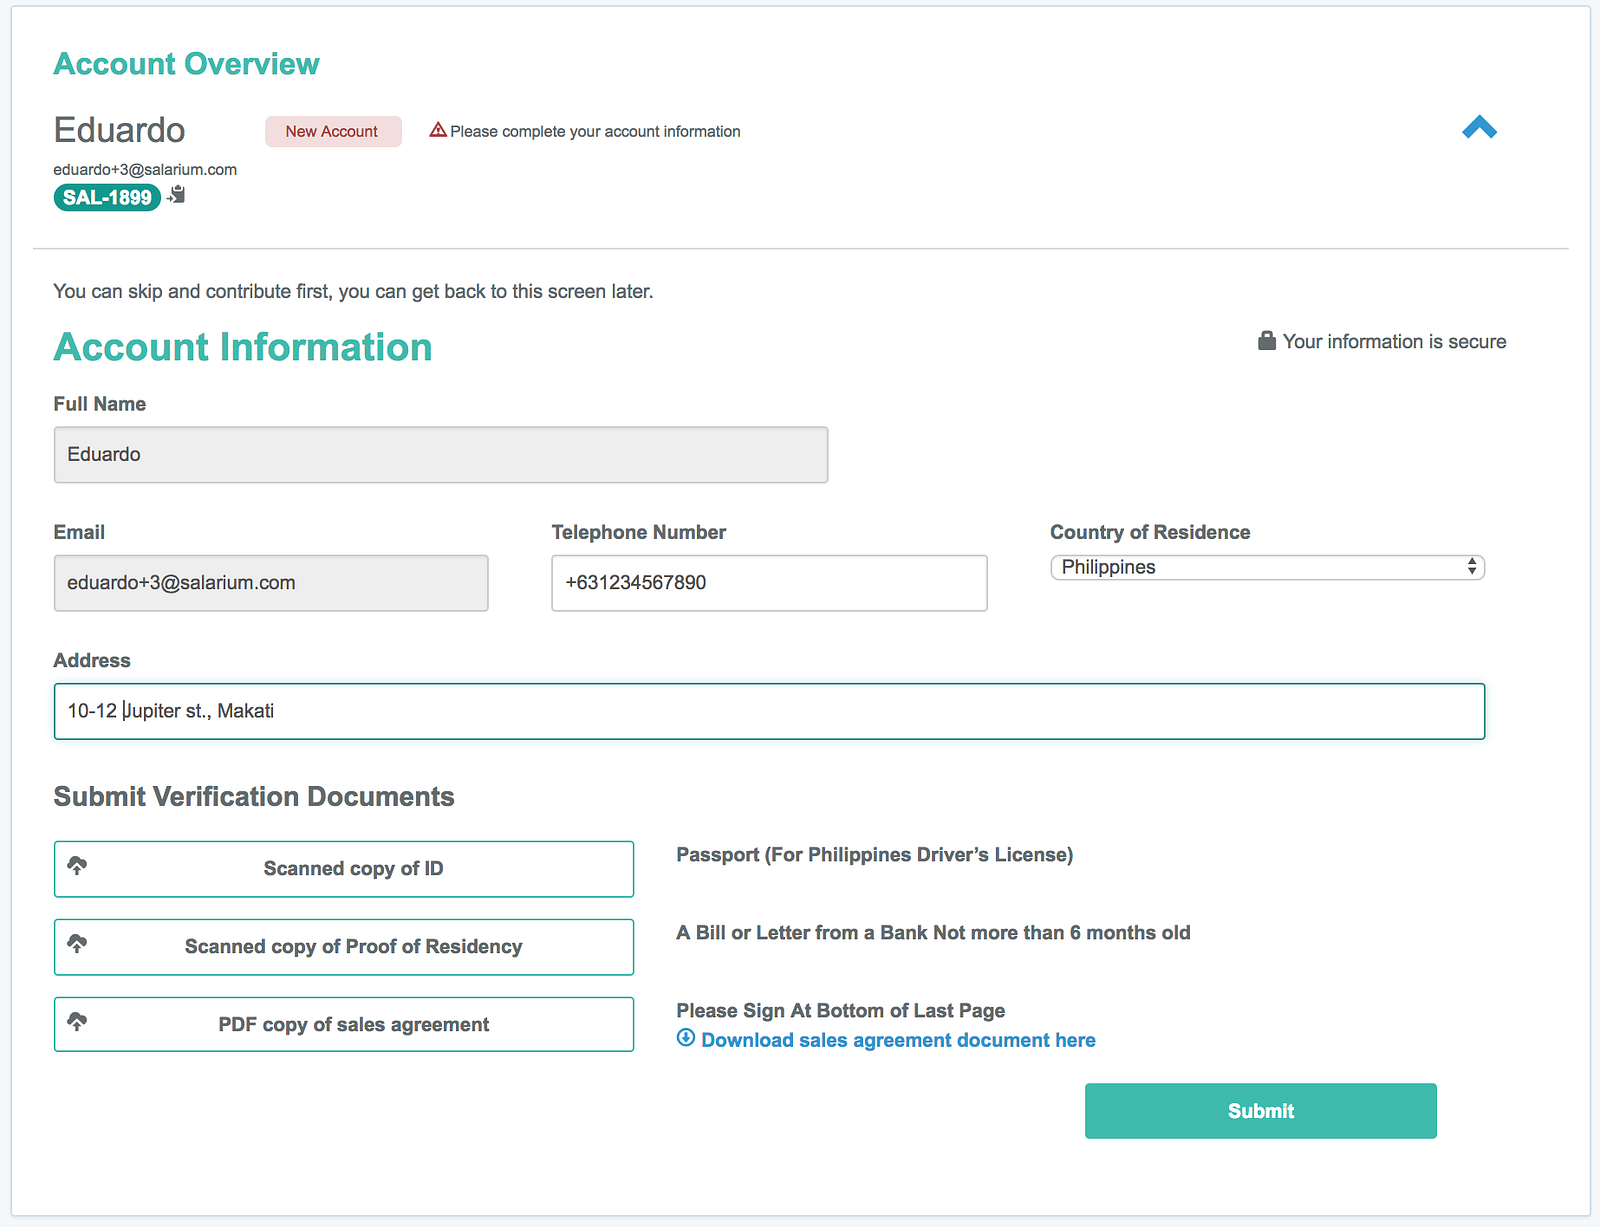Click Scanned copy of Proof of Residency button
Image resolution: width=1600 pixels, height=1227 pixels.
344,947
